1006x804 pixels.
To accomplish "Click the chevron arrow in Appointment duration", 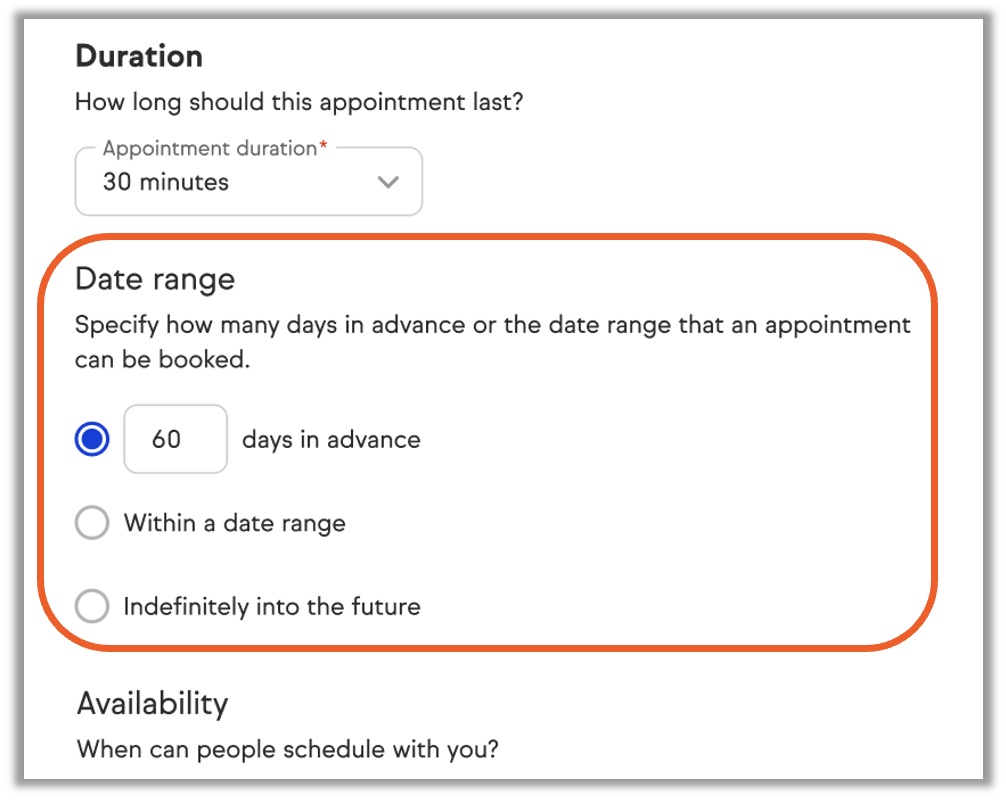I will pos(387,182).
